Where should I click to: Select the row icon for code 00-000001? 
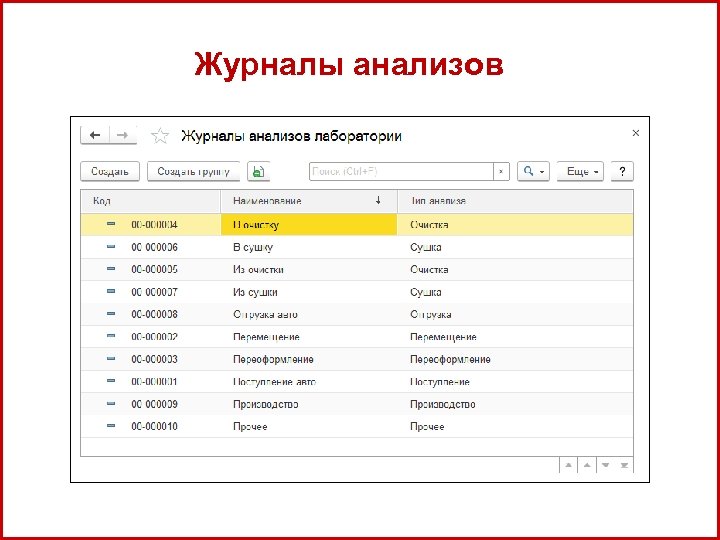[111, 381]
